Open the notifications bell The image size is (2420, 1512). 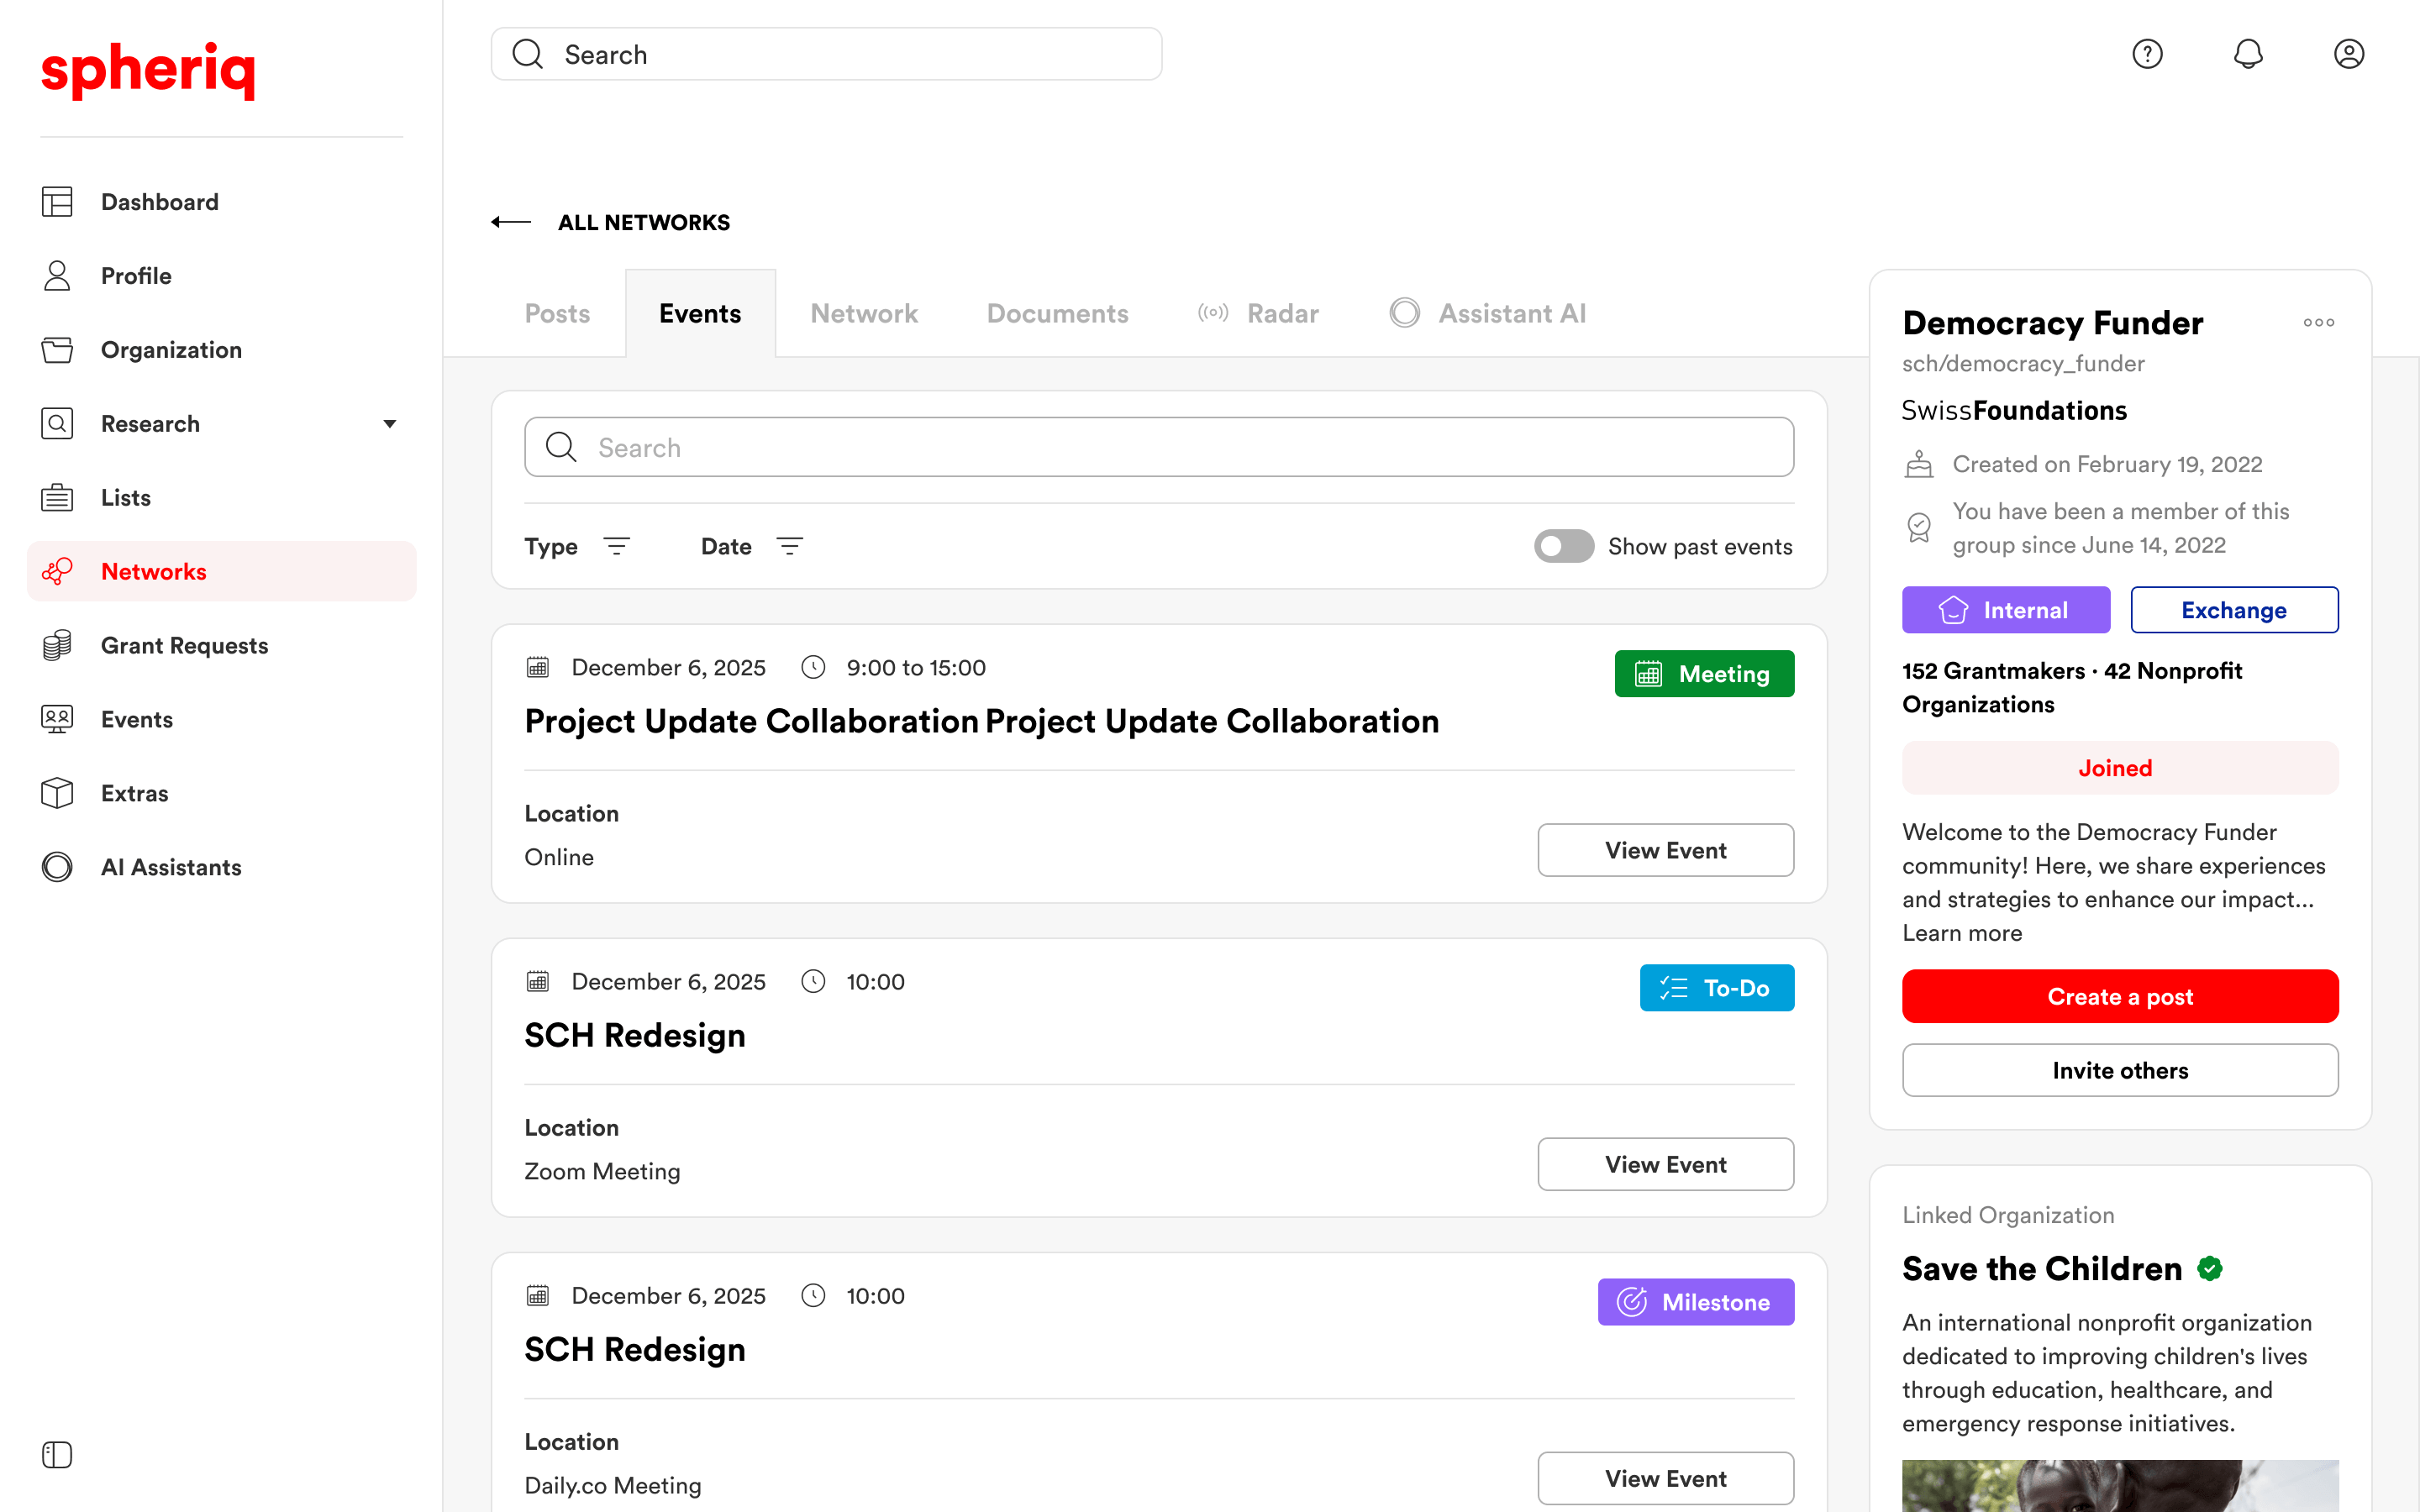tap(2248, 54)
